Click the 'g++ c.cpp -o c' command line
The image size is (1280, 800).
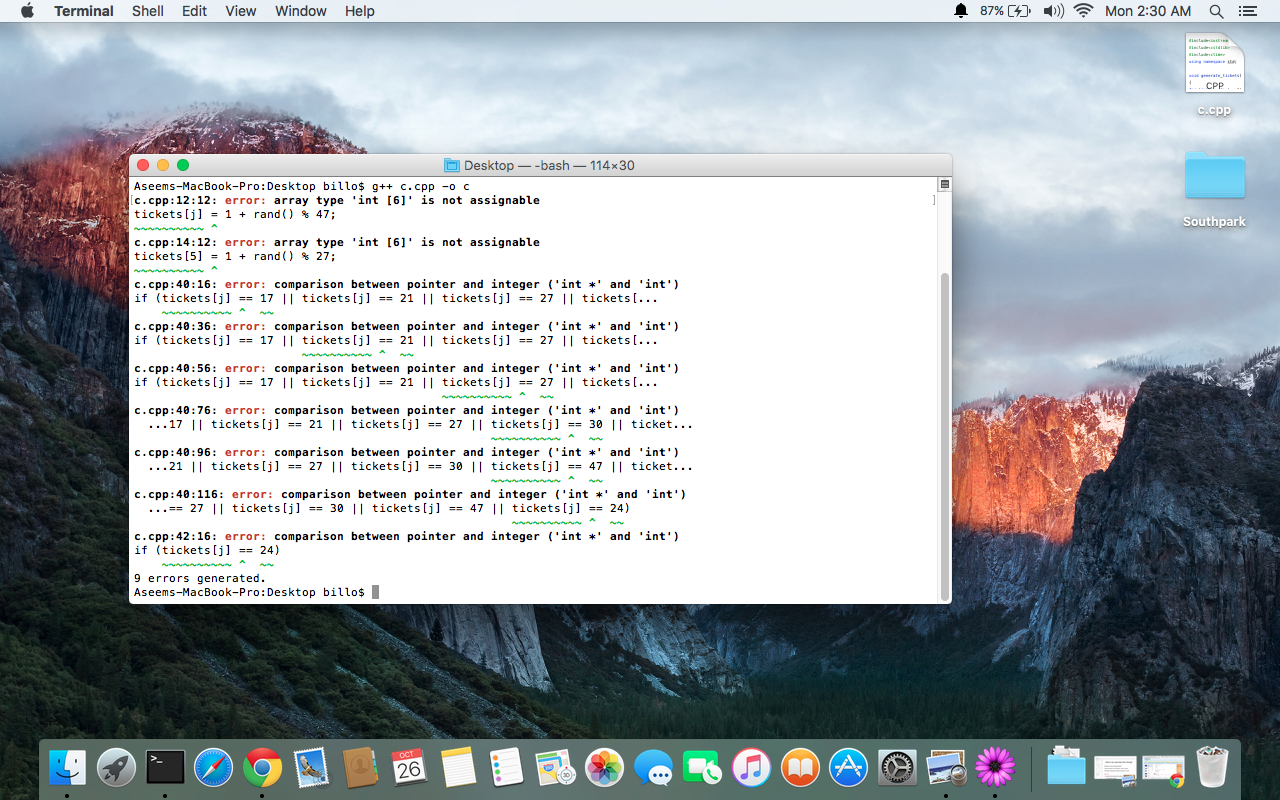(420, 186)
